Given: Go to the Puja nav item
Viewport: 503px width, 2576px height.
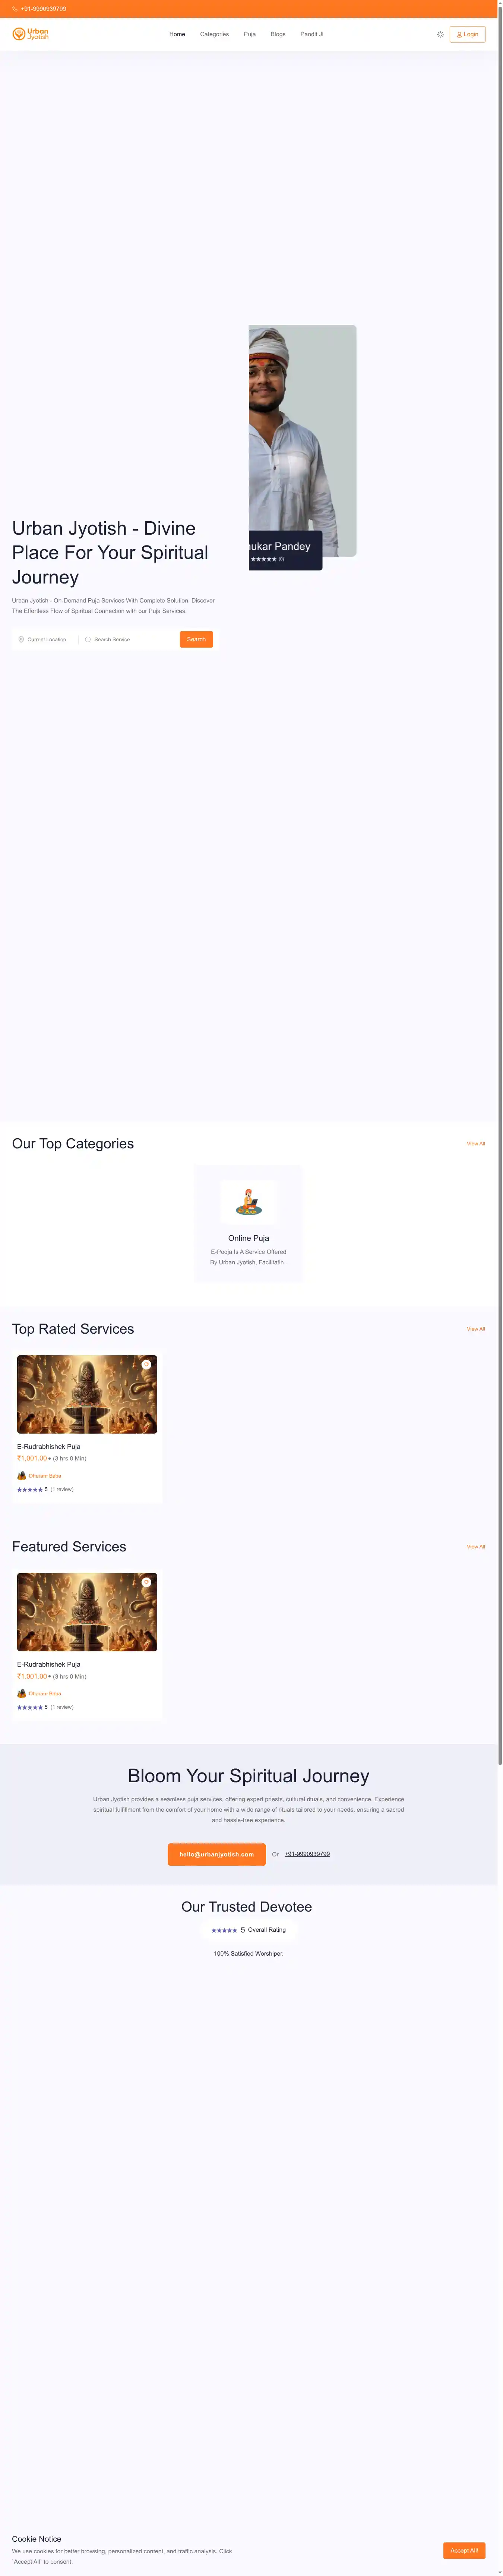Looking at the screenshot, I should click(250, 34).
